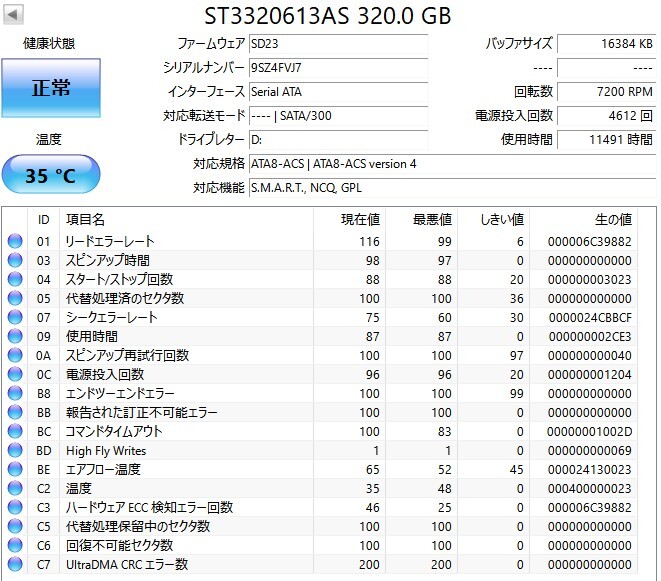Select the status icon for 0C 電源投入回数

tap(15, 374)
